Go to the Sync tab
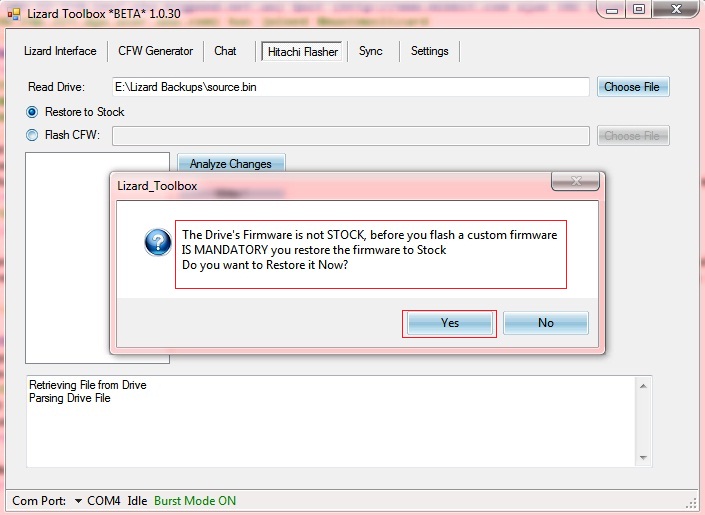The width and height of the screenshot is (705, 515). (x=370, y=51)
